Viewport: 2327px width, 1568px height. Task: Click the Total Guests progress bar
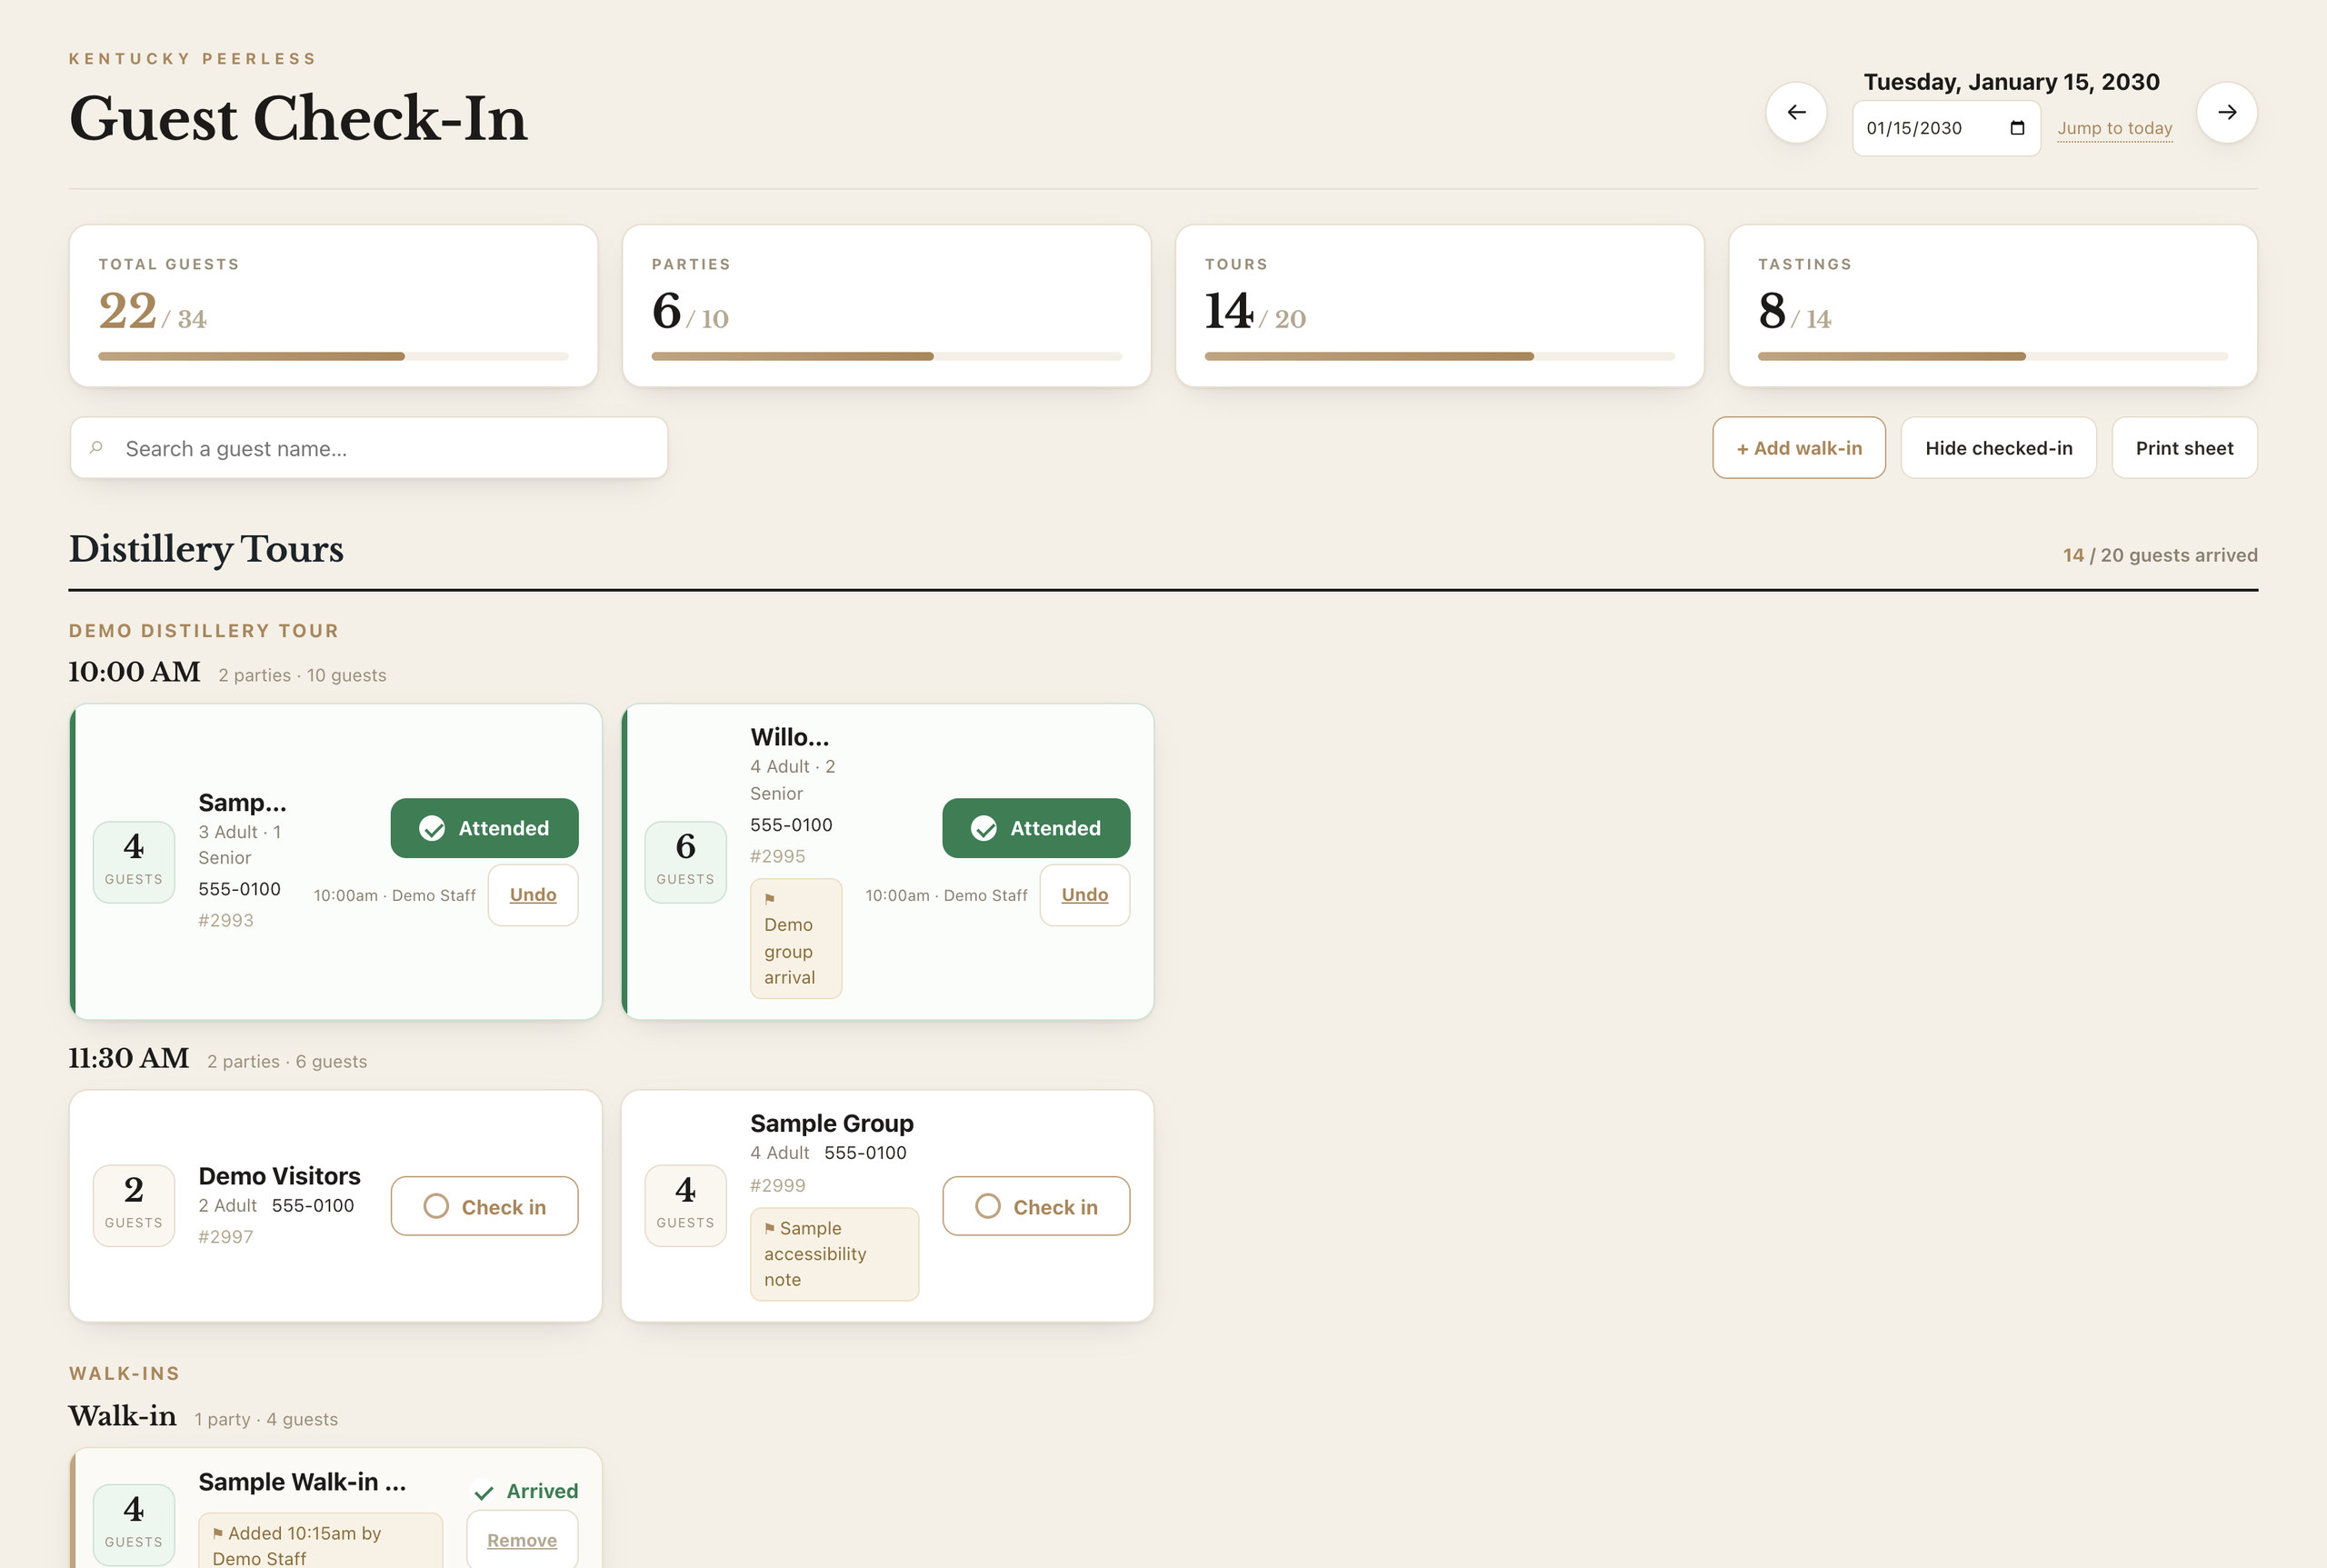coord(333,356)
